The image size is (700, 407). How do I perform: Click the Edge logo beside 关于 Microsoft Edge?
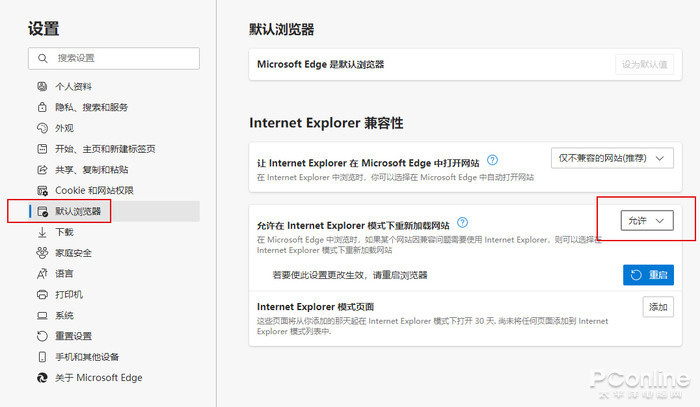click(x=42, y=378)
